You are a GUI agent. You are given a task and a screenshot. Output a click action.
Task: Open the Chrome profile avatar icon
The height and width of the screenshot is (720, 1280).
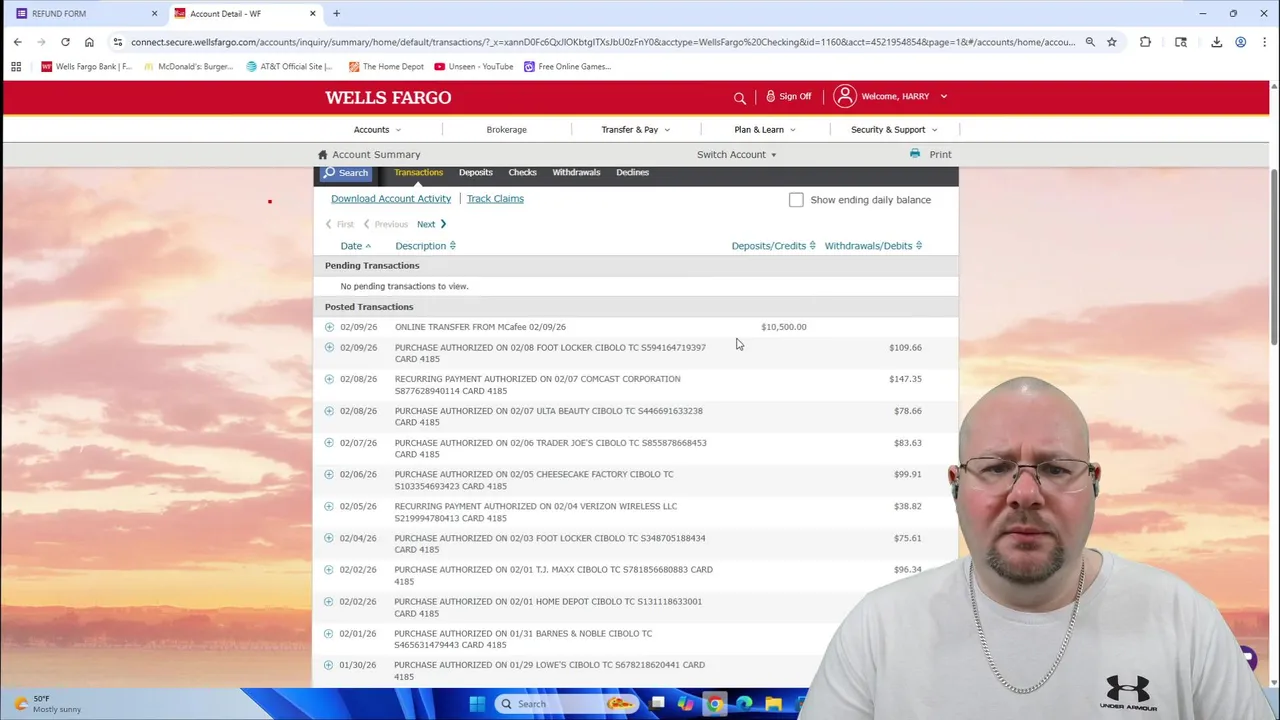[1240, 42]
